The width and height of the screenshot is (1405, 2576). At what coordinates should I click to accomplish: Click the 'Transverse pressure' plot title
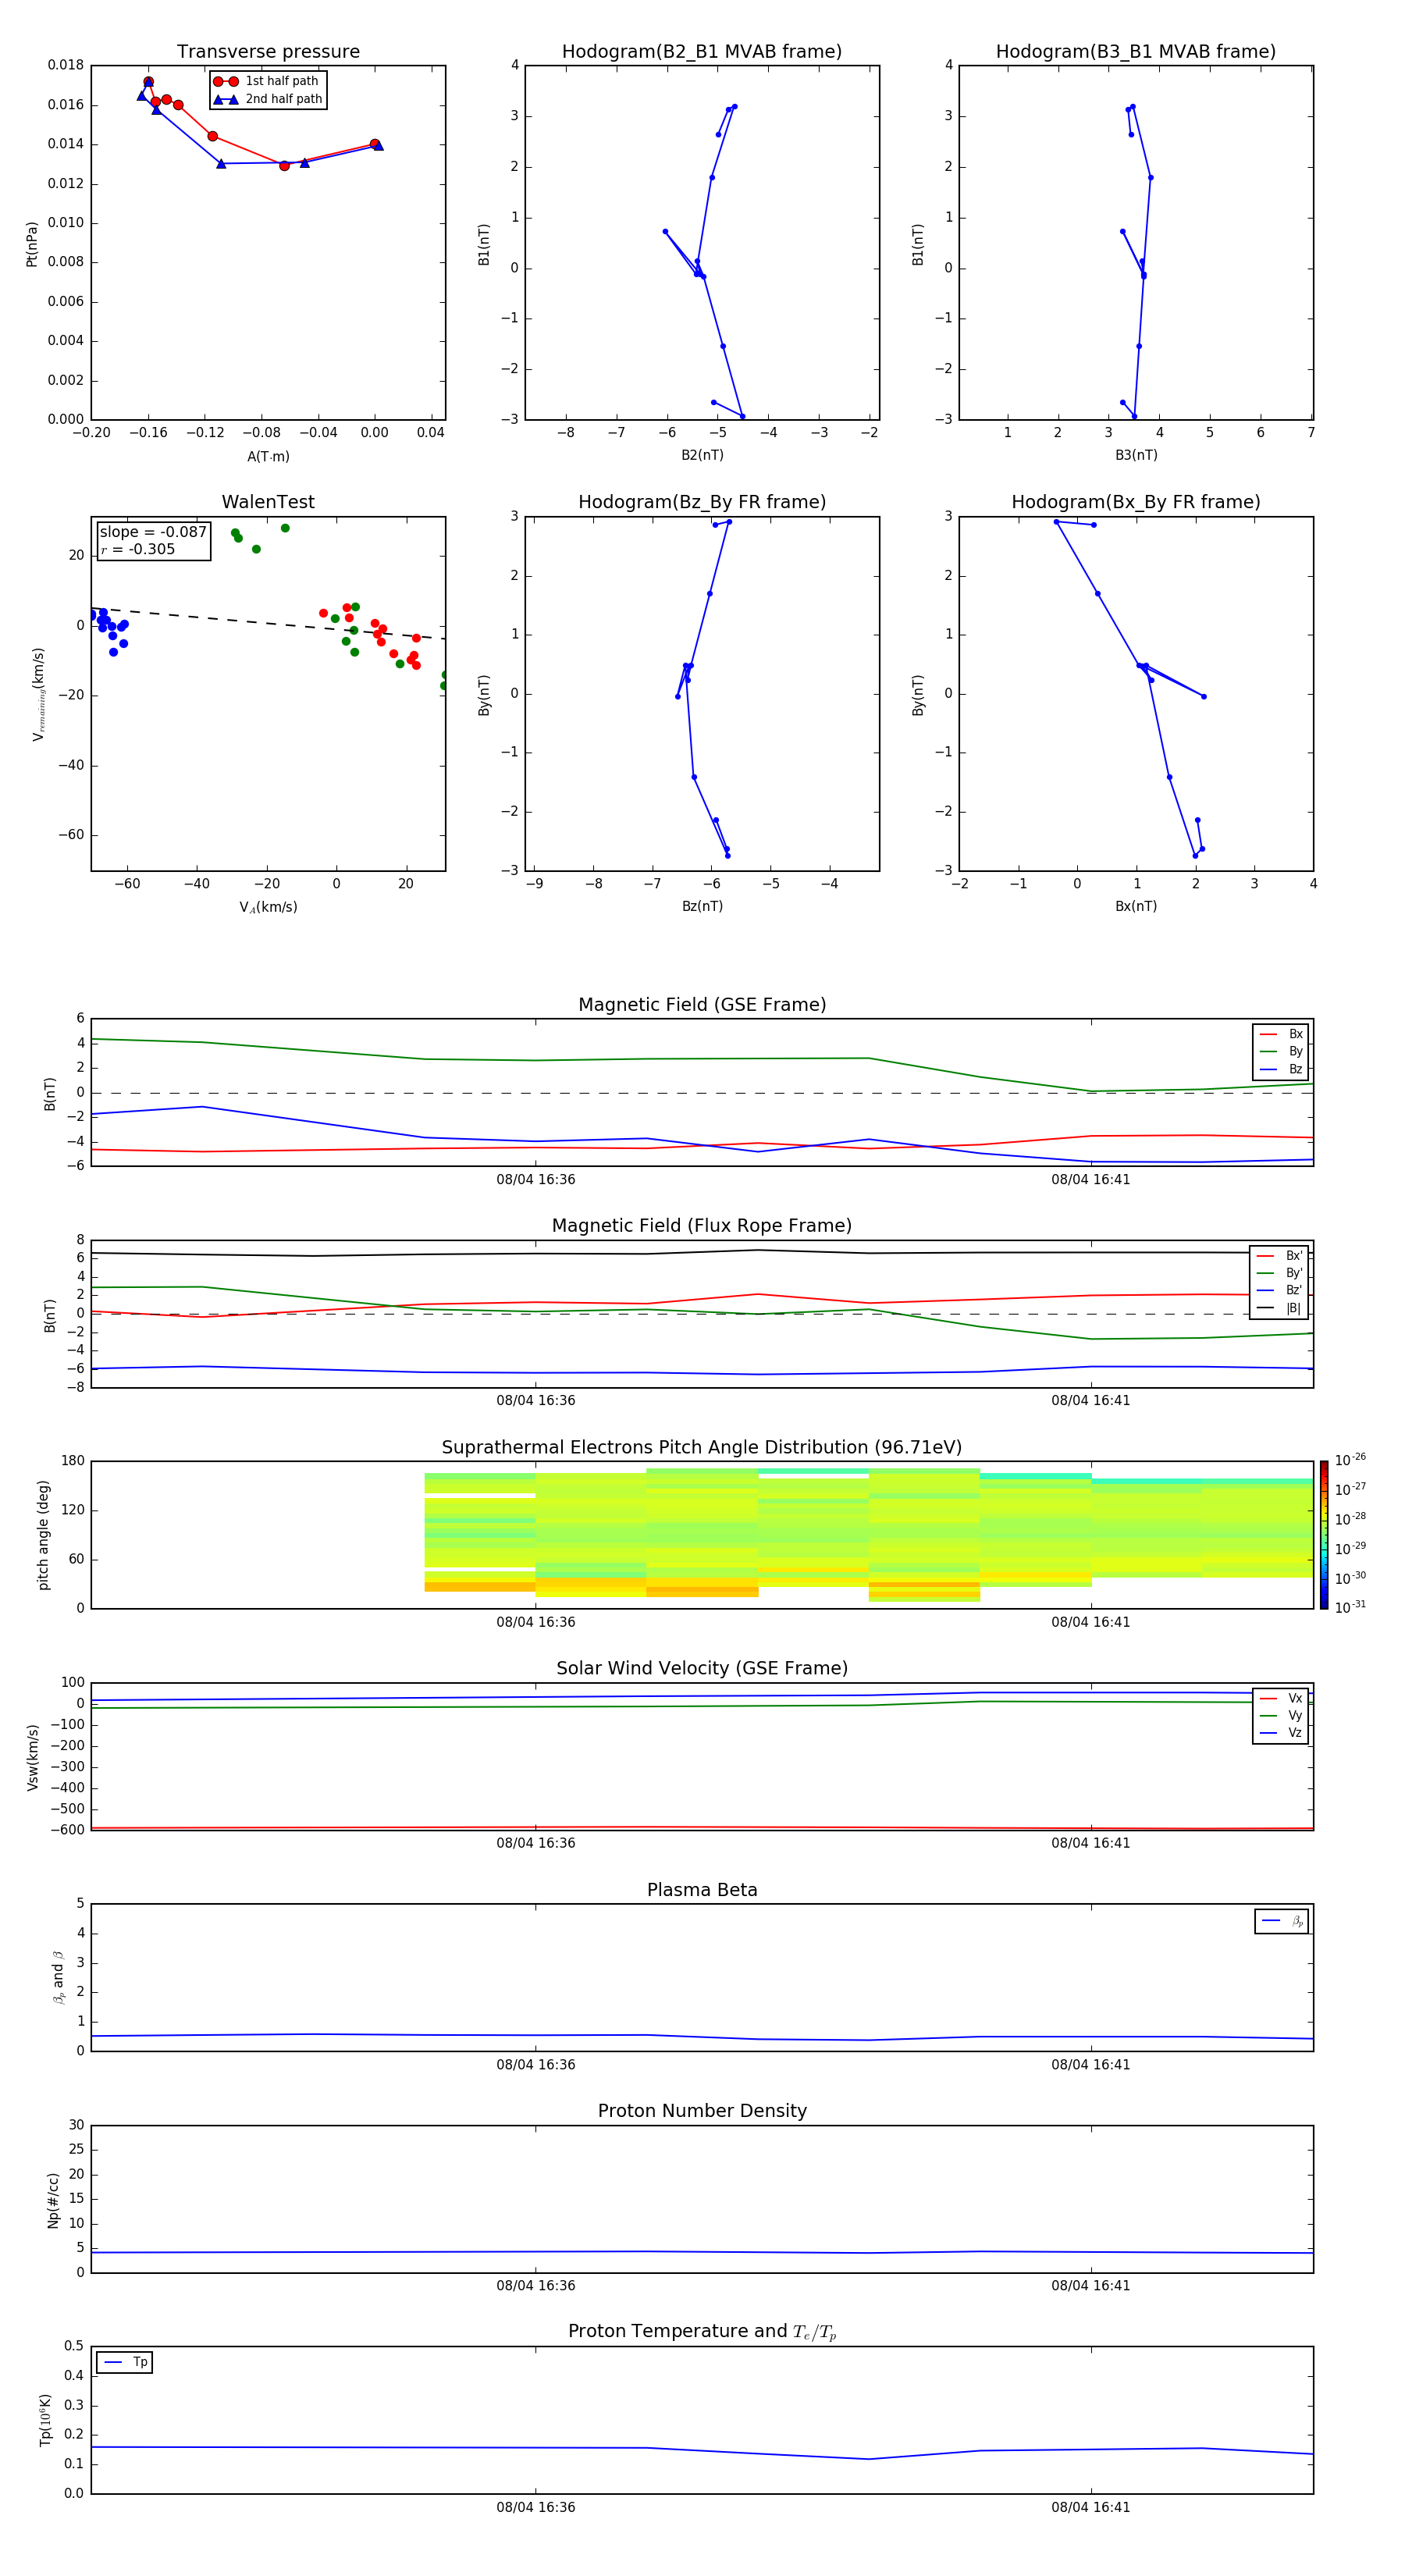tap(268, 52)
